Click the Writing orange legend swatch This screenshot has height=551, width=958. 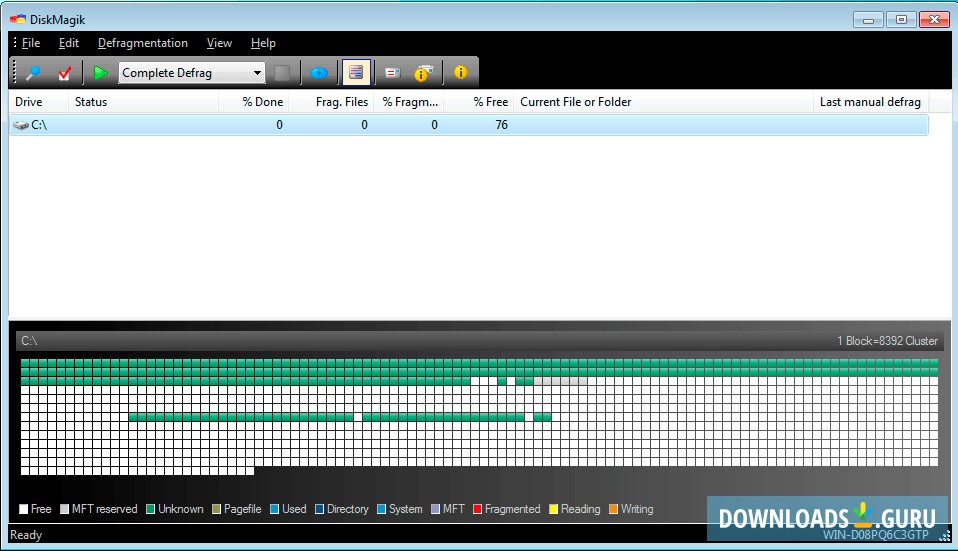613,509
